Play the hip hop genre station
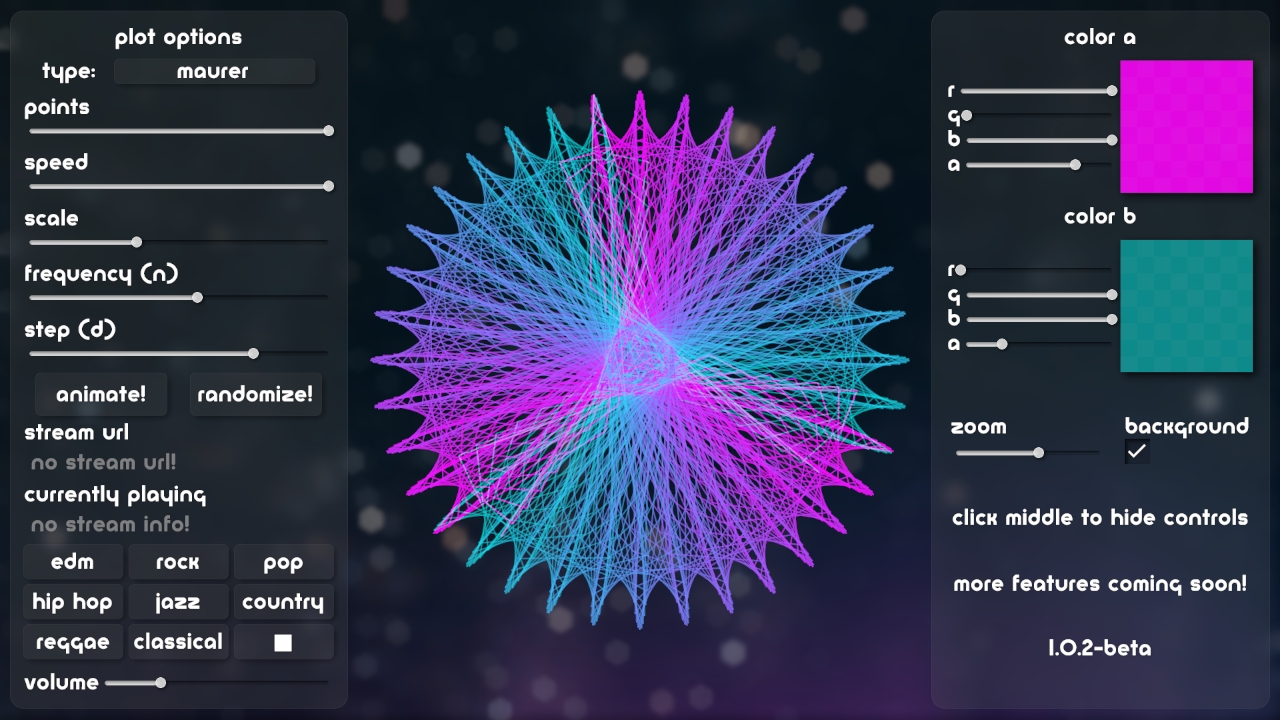Viewport: 1280px width, 720px height. 73,602
